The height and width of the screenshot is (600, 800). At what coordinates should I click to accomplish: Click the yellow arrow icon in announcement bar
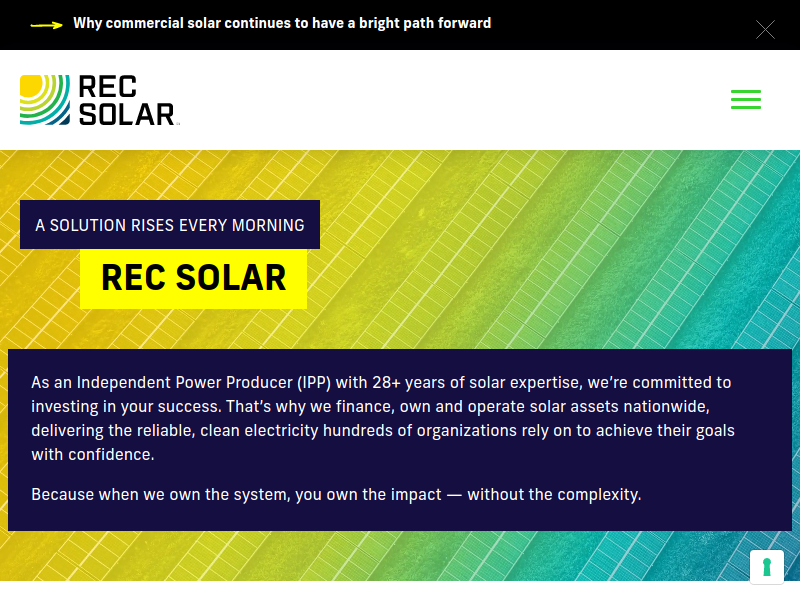tap(47, 24)
